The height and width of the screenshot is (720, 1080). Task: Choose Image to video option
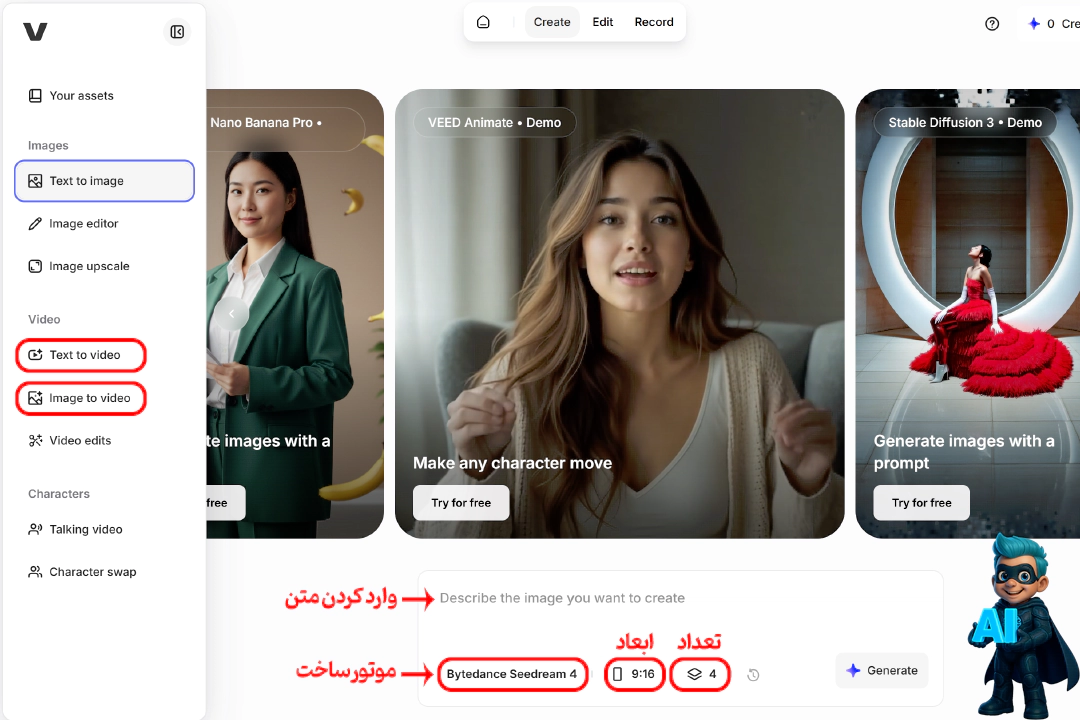click(89, 398)
